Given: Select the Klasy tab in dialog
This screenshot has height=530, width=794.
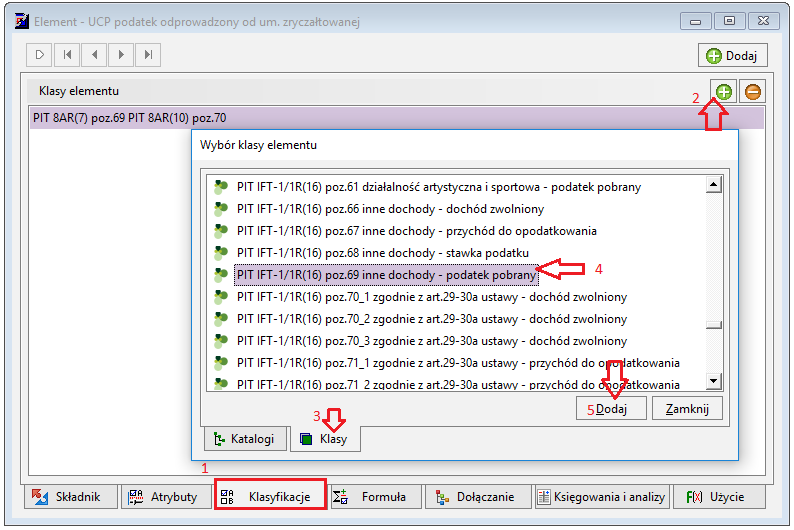Looking at the screenshot, I should click(x=325, y=438).
